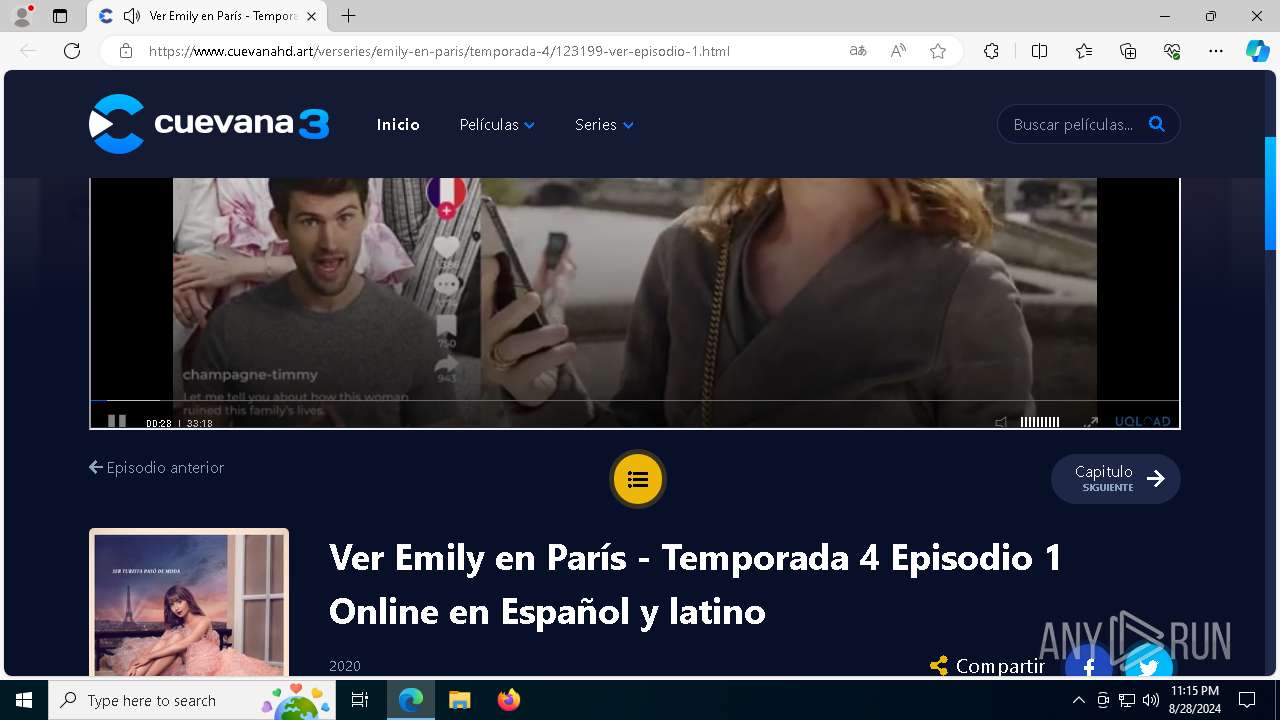The height and width of the screenshot is (720, 1280).
Task: Open the Emily en París poster thumbnail
Action: click(x=189, y=603)
